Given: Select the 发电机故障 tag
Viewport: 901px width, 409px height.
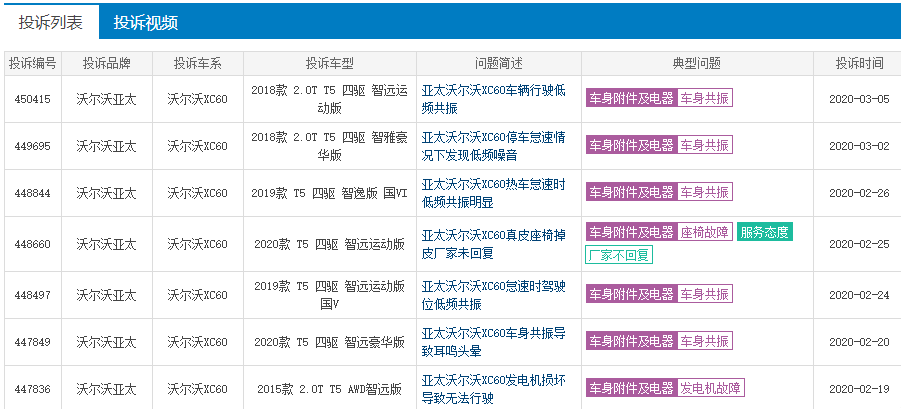Looking at the screenshot, I should (x=710, y=387).
